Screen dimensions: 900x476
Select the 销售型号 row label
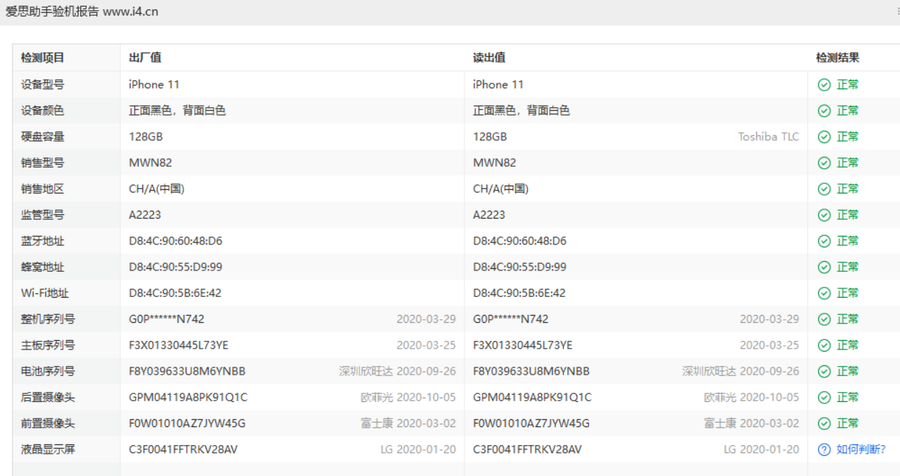[42, 162]
